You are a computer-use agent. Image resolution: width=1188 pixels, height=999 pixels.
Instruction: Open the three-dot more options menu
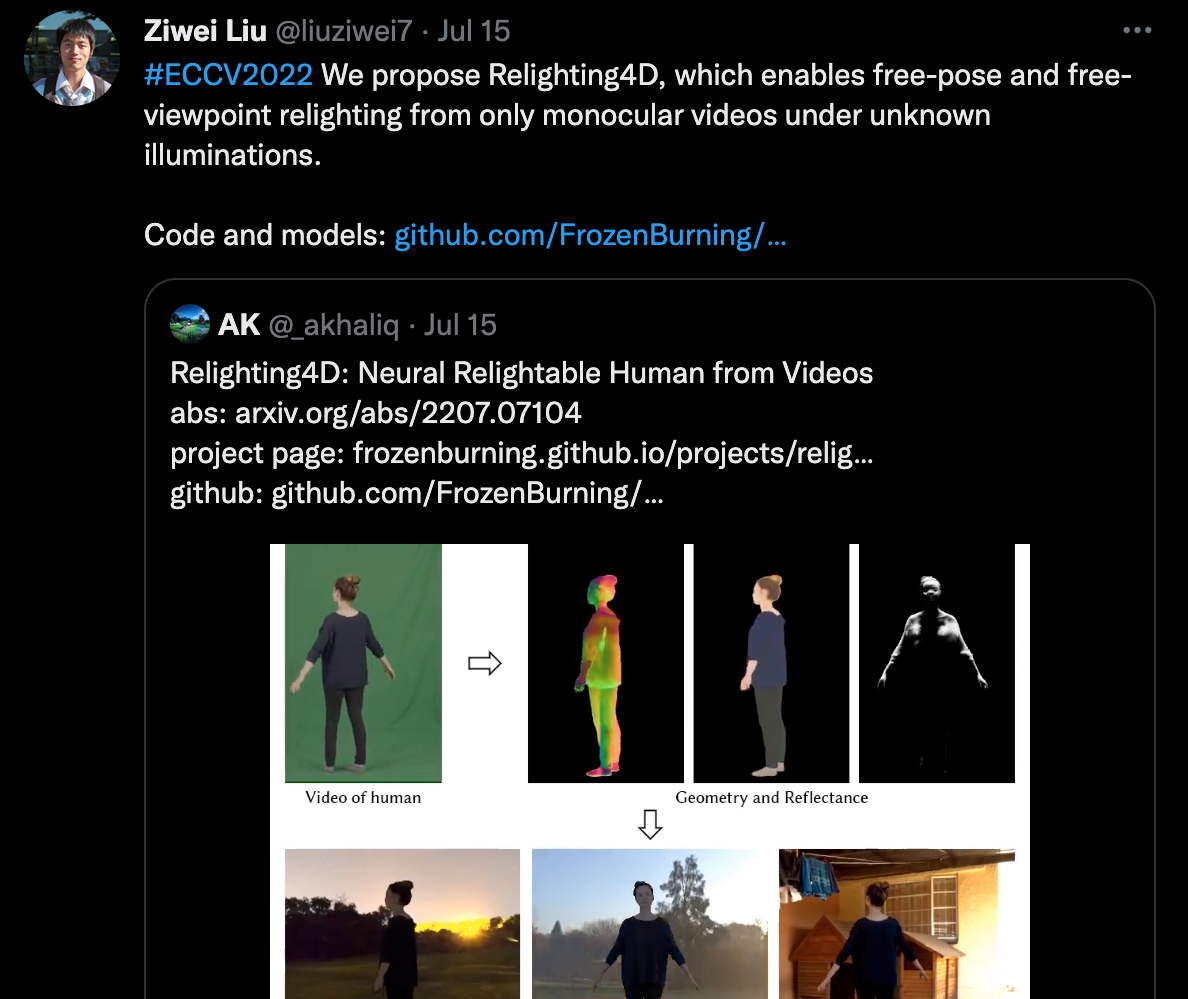tap(1136, 30)
